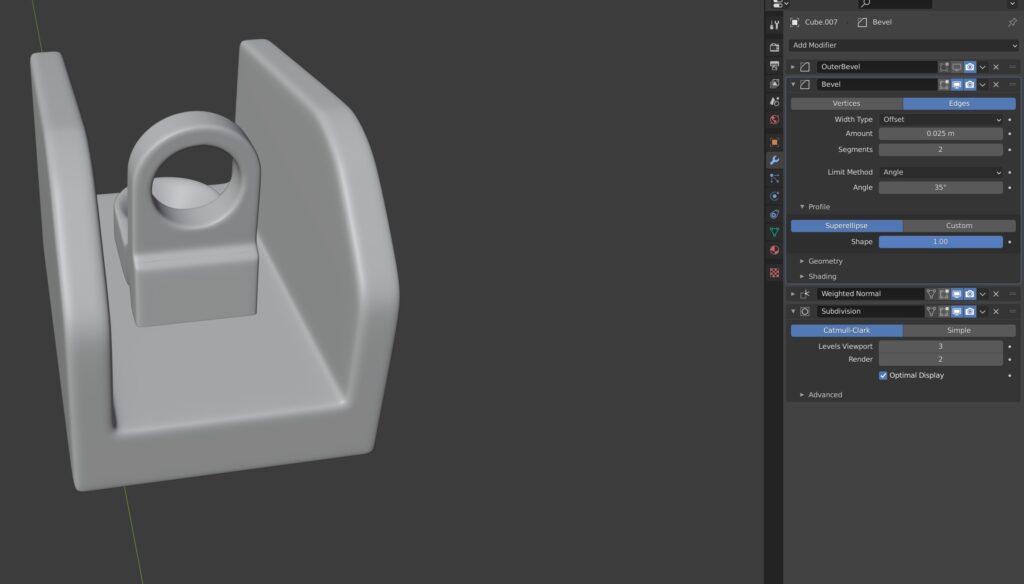Open the Add Modifier dropdown

(900, 45)
